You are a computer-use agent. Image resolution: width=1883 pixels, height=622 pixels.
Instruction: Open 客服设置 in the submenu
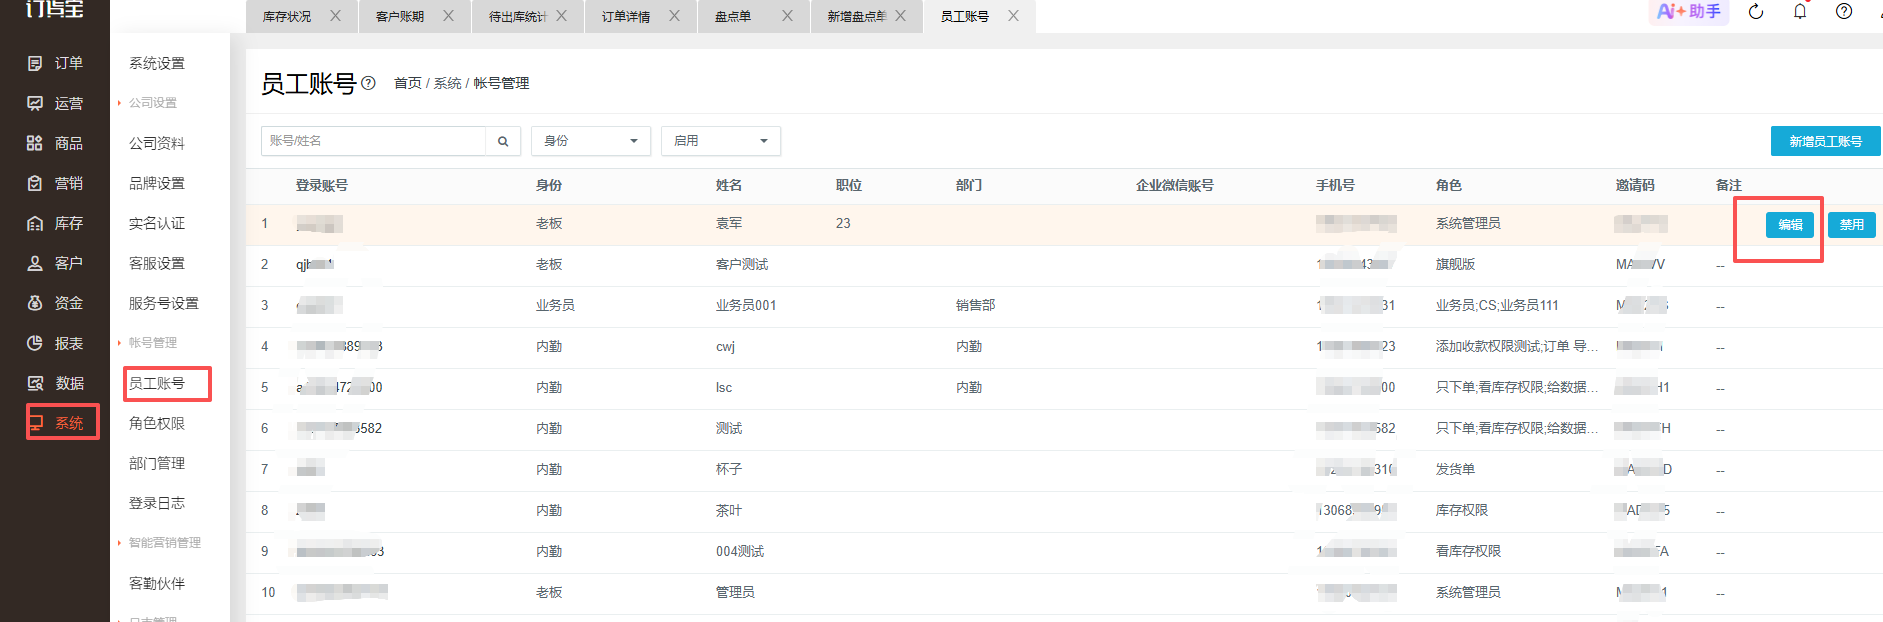tap(157, 263)
